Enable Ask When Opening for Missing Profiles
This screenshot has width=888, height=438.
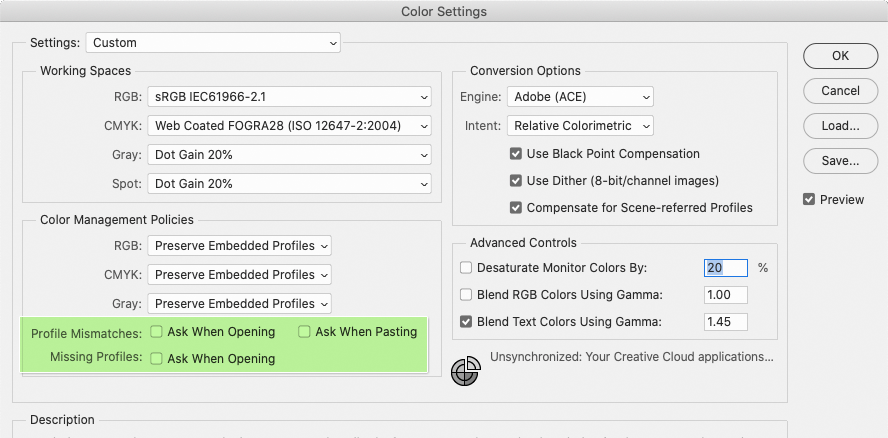(x=157, y=358)
